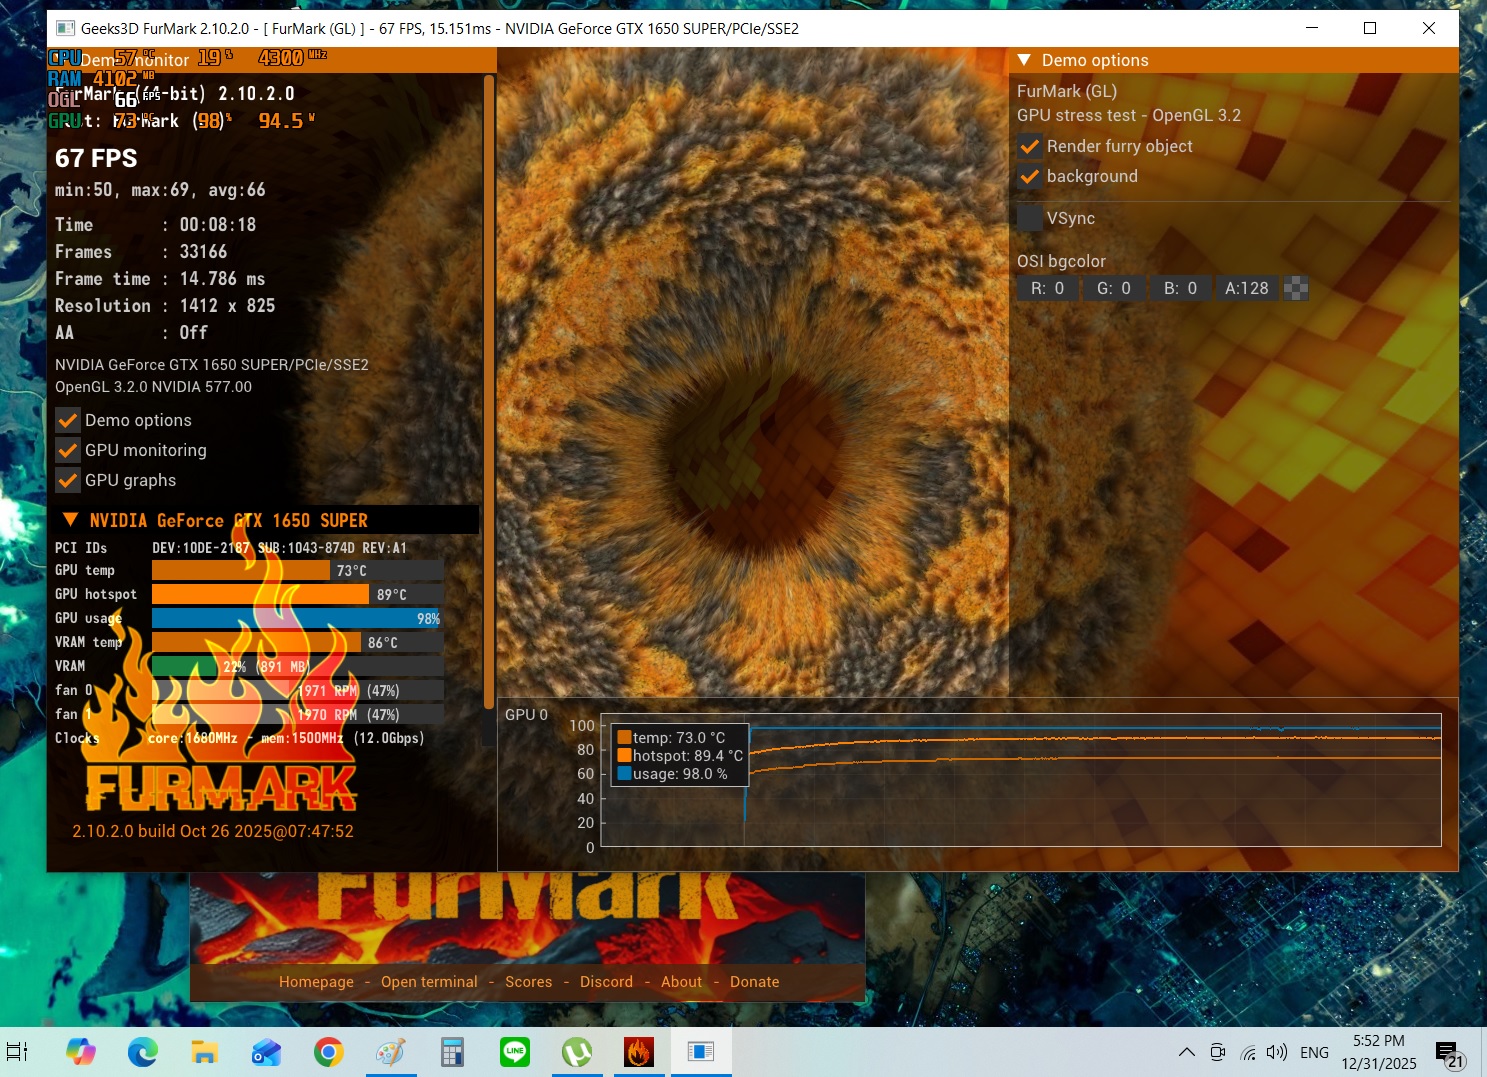Click the volume speaker tray icon
Screen dimensions: 1487x1077
click(x=1276, y=1052)
